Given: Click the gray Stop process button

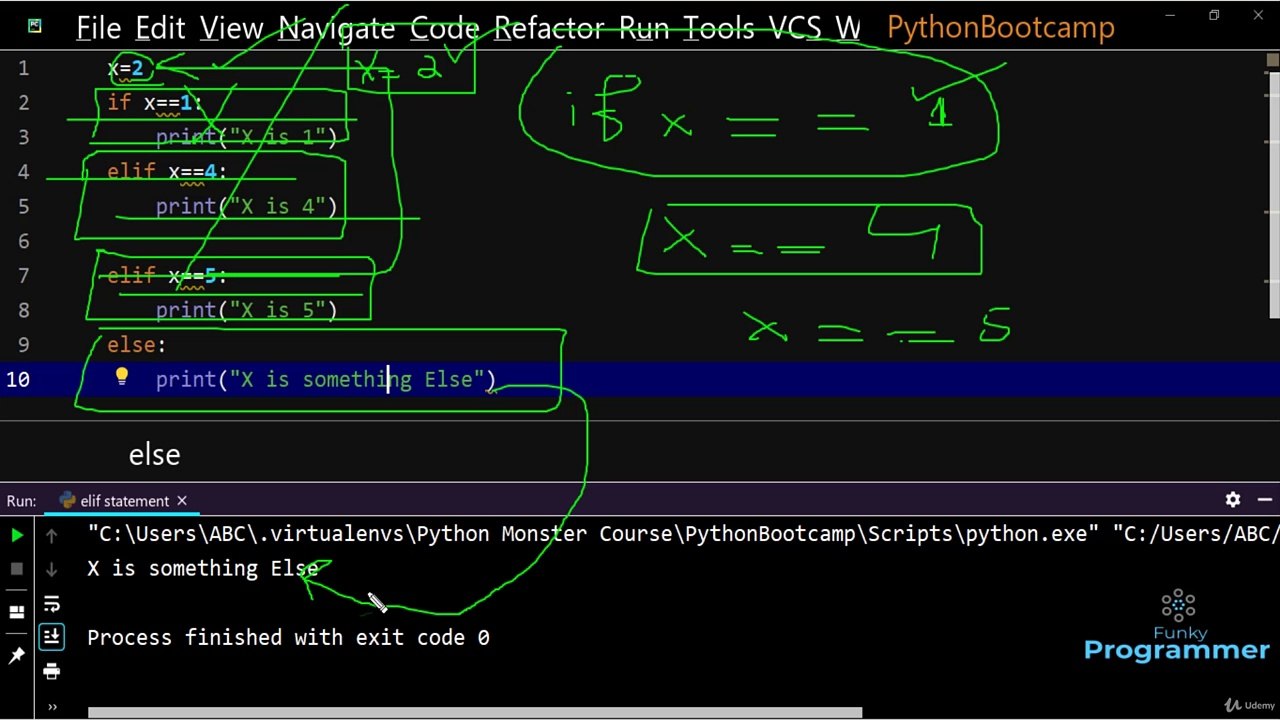Looking at the screenshot, I should pos(17,569).
